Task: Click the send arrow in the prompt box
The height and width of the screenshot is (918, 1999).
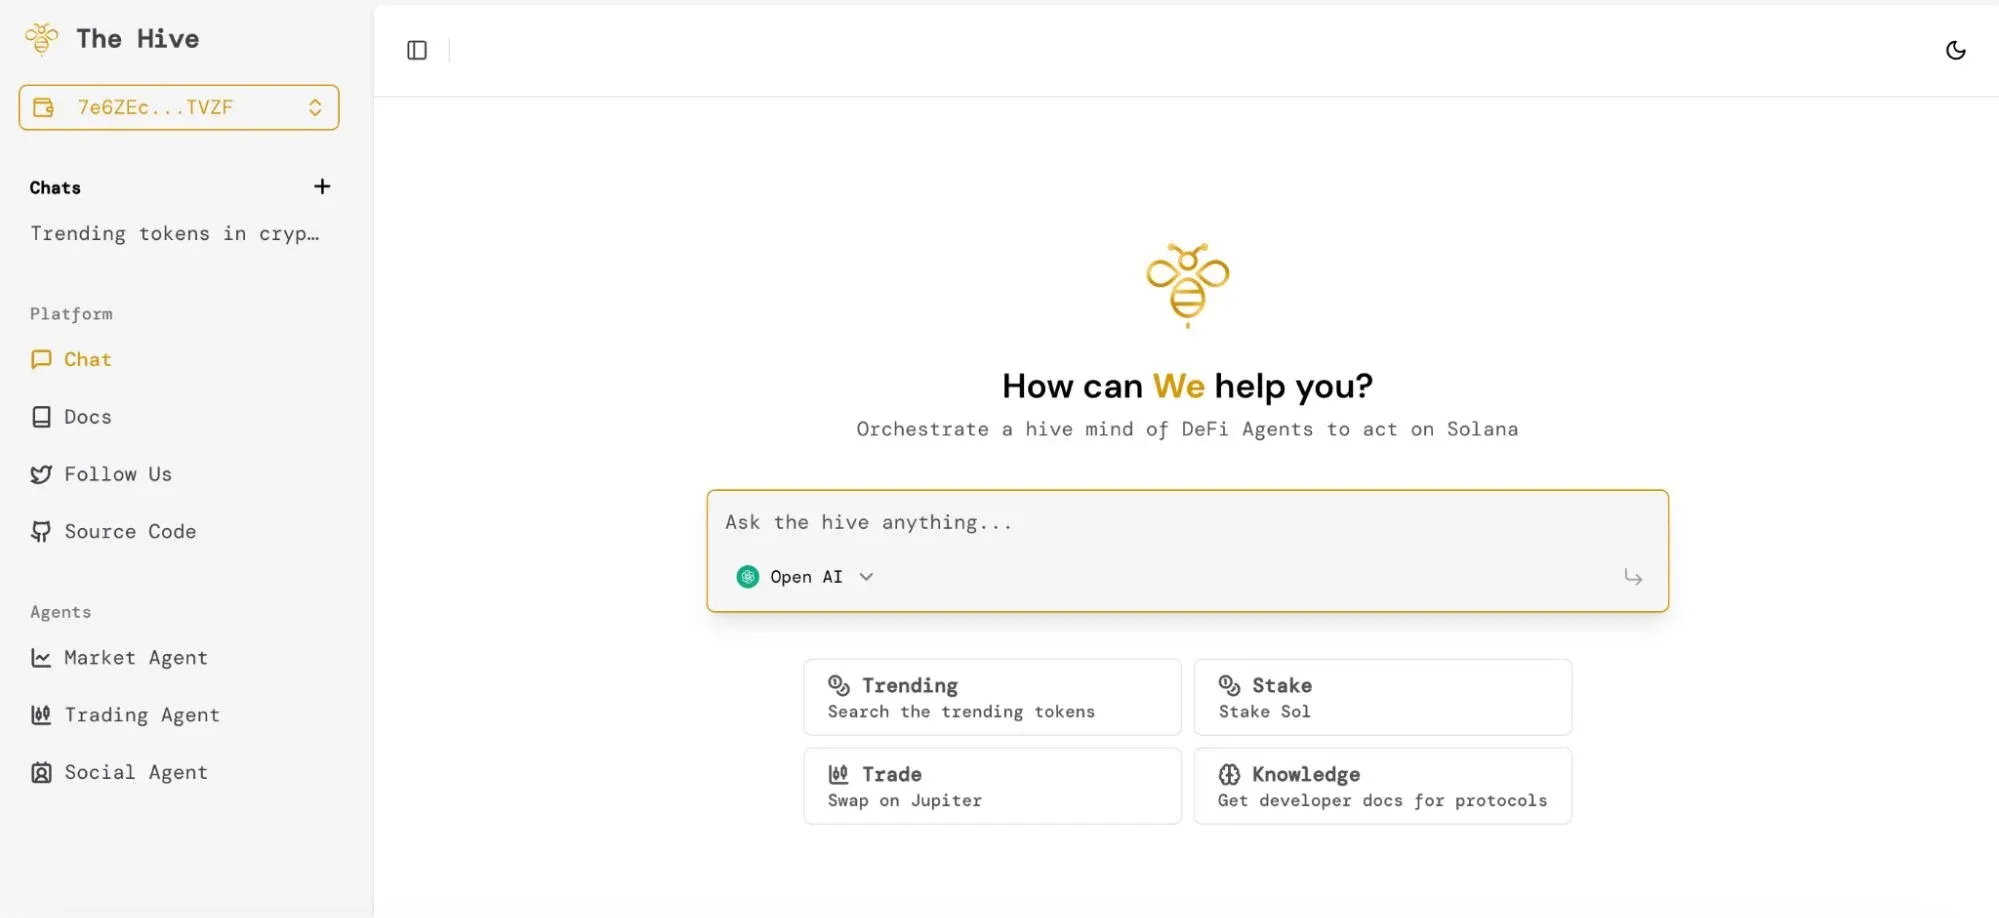Action: [x=1633, y=577]
